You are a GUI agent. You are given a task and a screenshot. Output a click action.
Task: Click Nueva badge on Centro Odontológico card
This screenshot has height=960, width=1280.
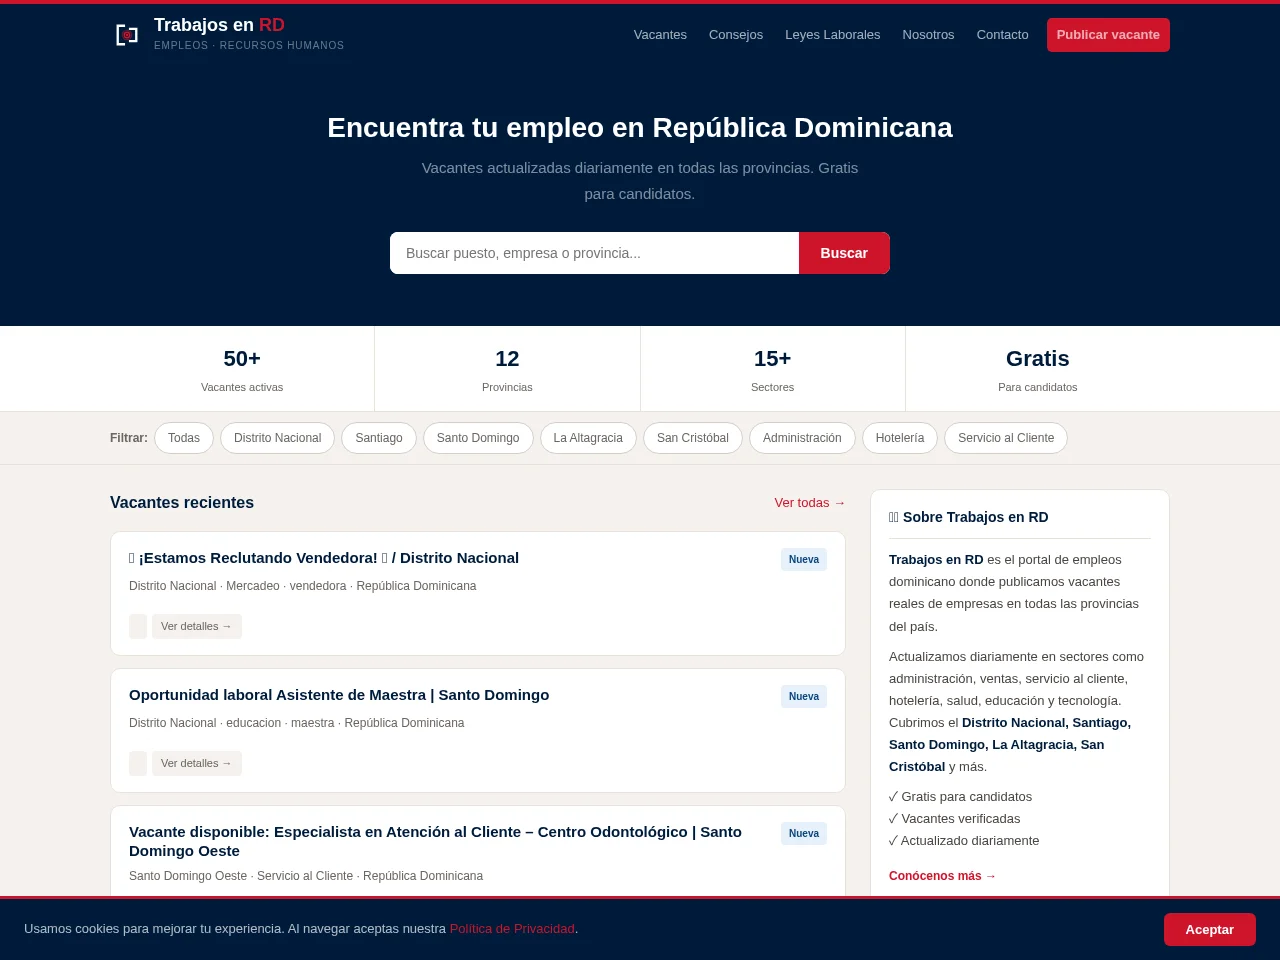click(x=804, y=834)
